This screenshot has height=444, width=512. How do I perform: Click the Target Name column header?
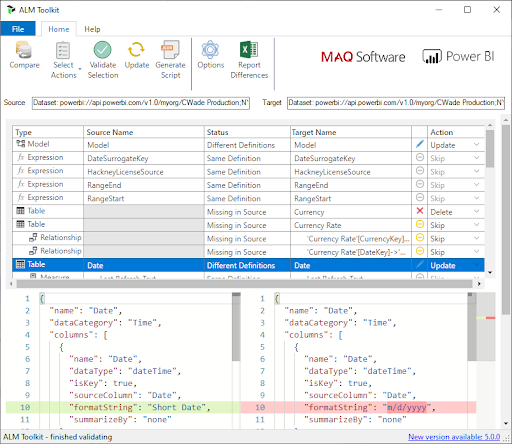point(351,132)
